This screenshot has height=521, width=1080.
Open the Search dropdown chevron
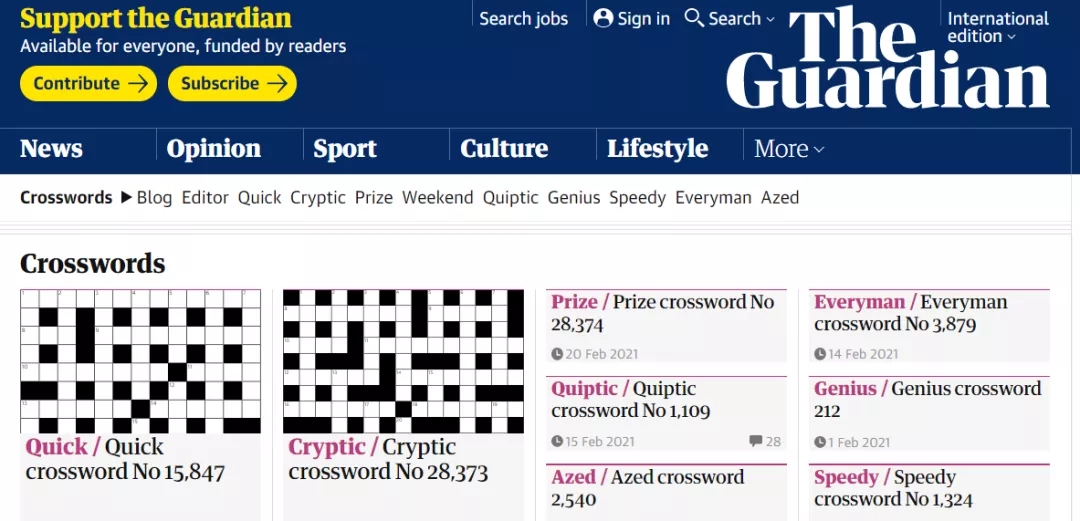point(769,19)
